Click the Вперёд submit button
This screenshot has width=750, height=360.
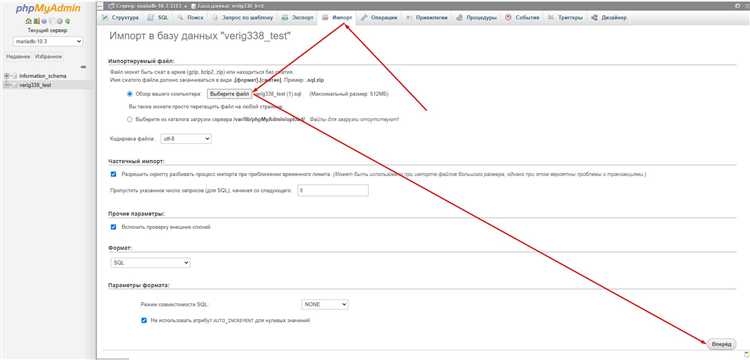pos(721,344)
